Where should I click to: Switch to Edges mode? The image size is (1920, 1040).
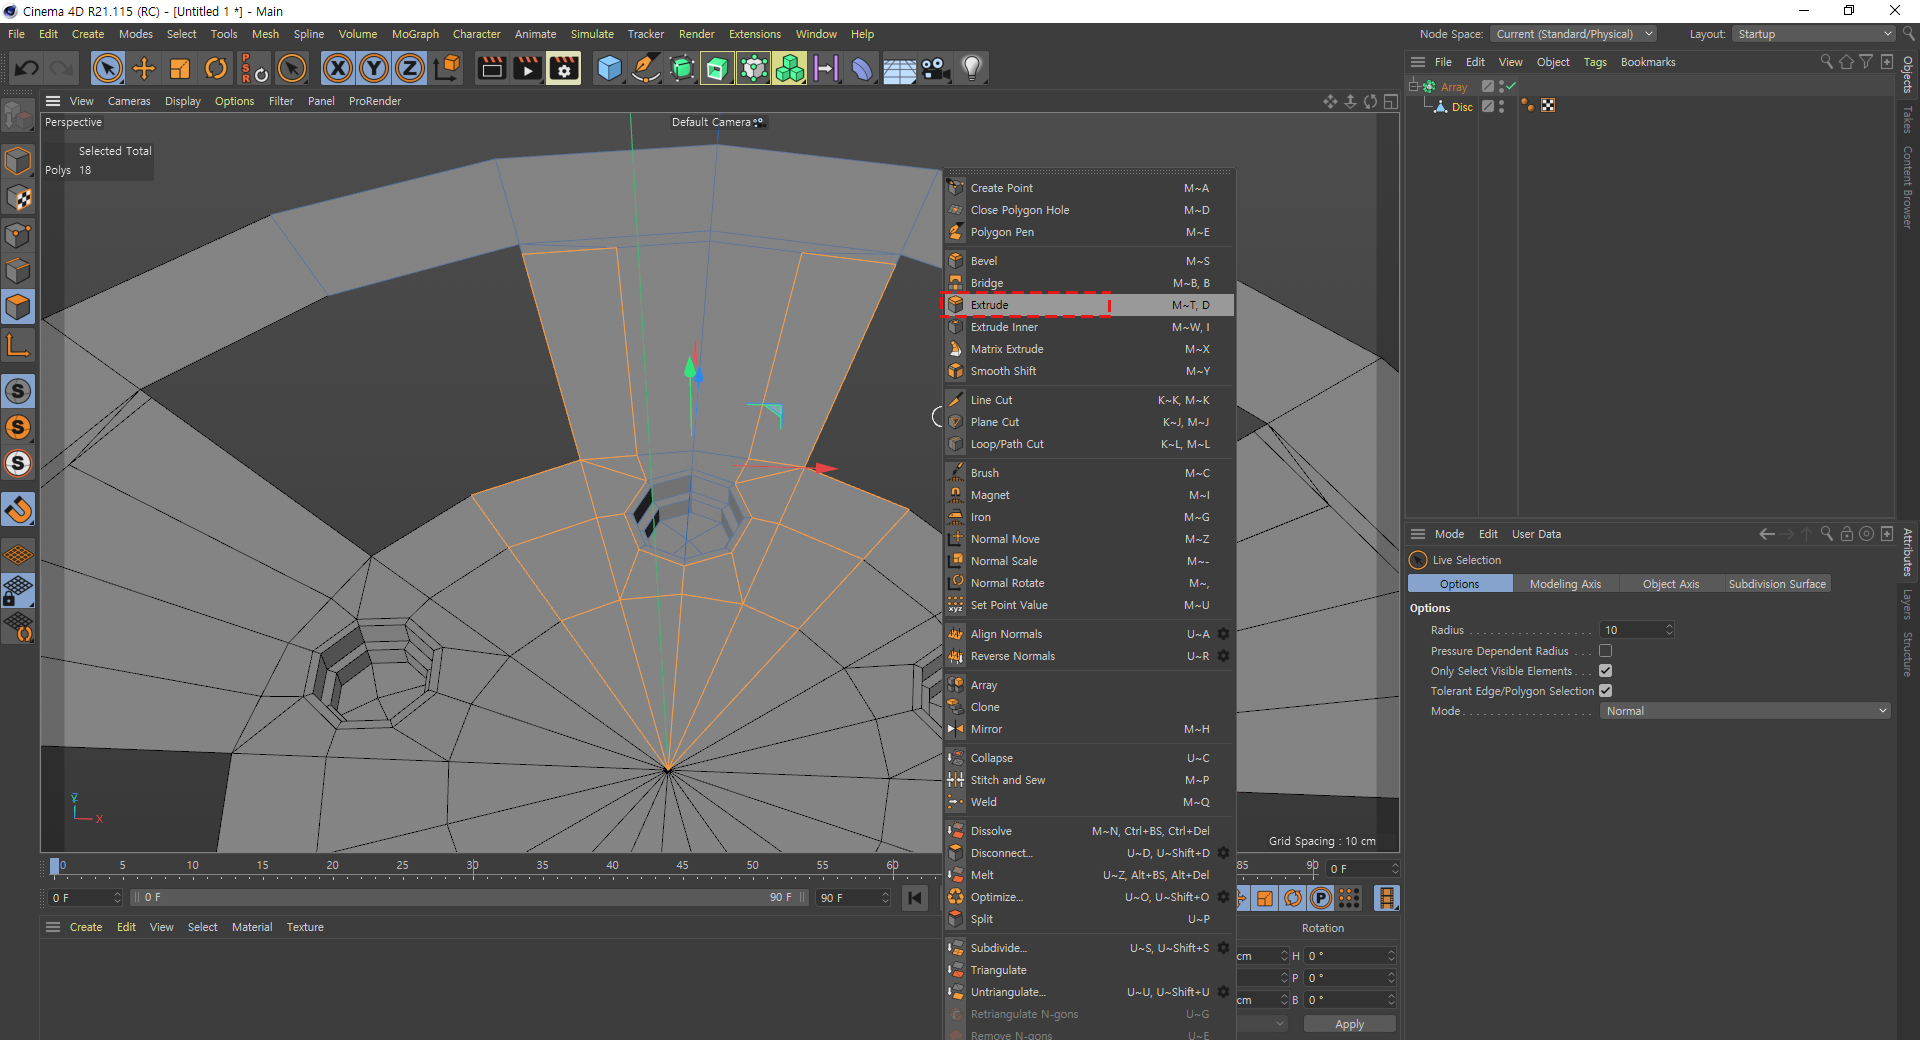pyautogui.click(x=18, y=271)
